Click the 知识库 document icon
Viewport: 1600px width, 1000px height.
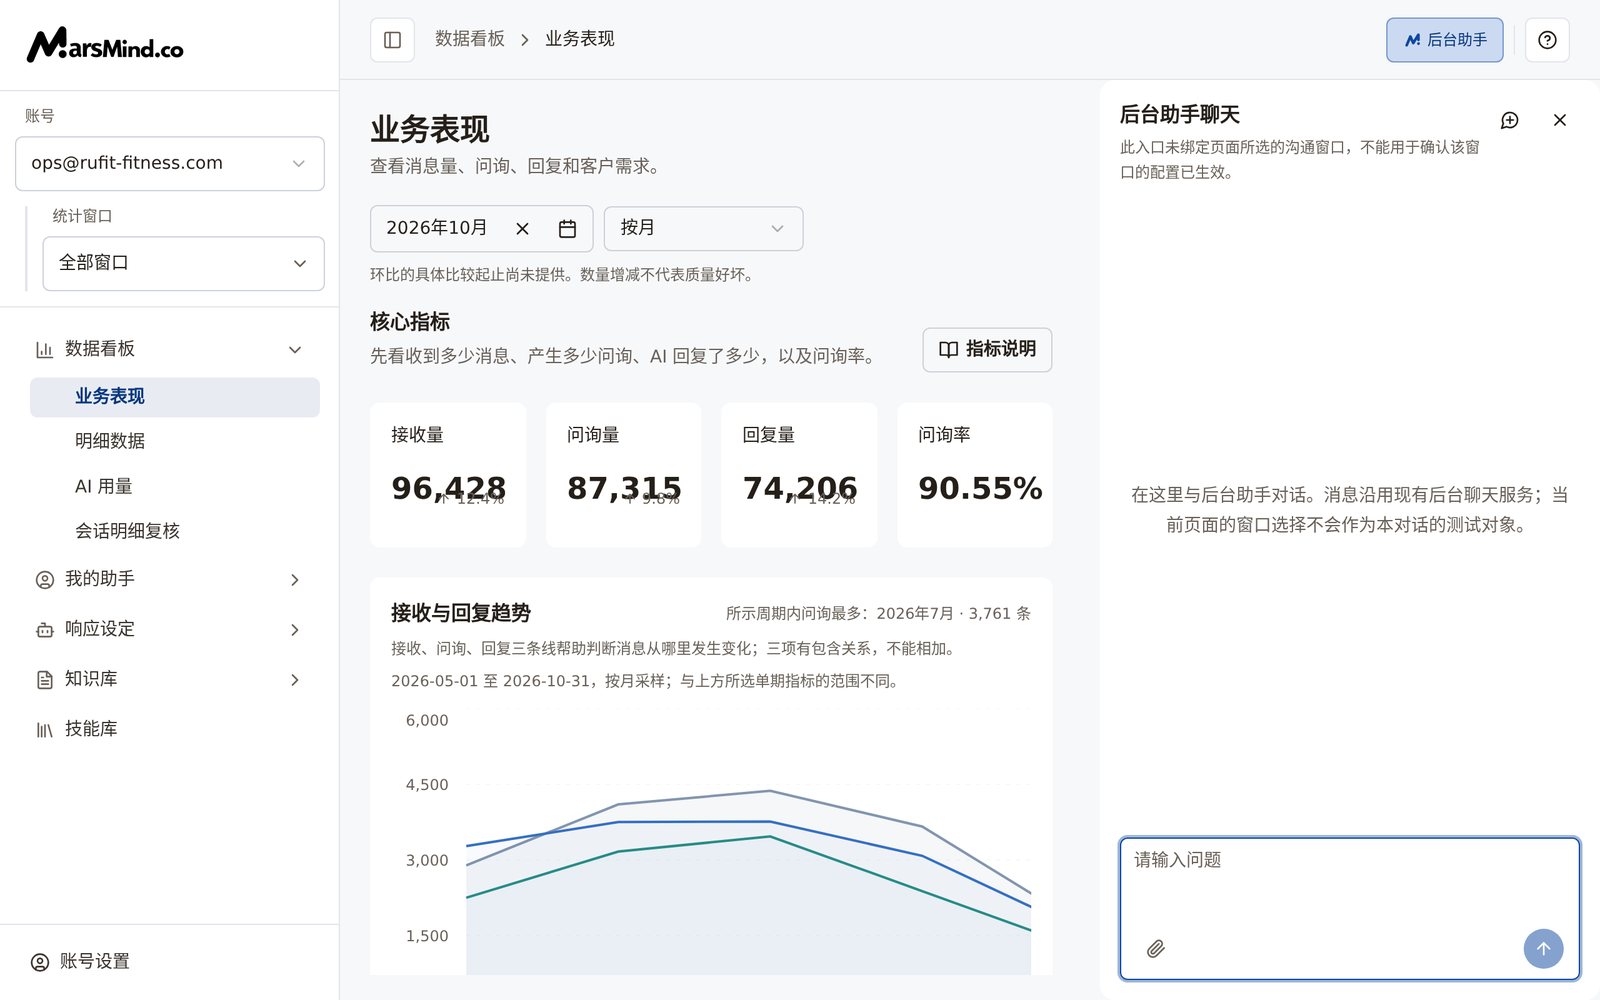point(44,680)
